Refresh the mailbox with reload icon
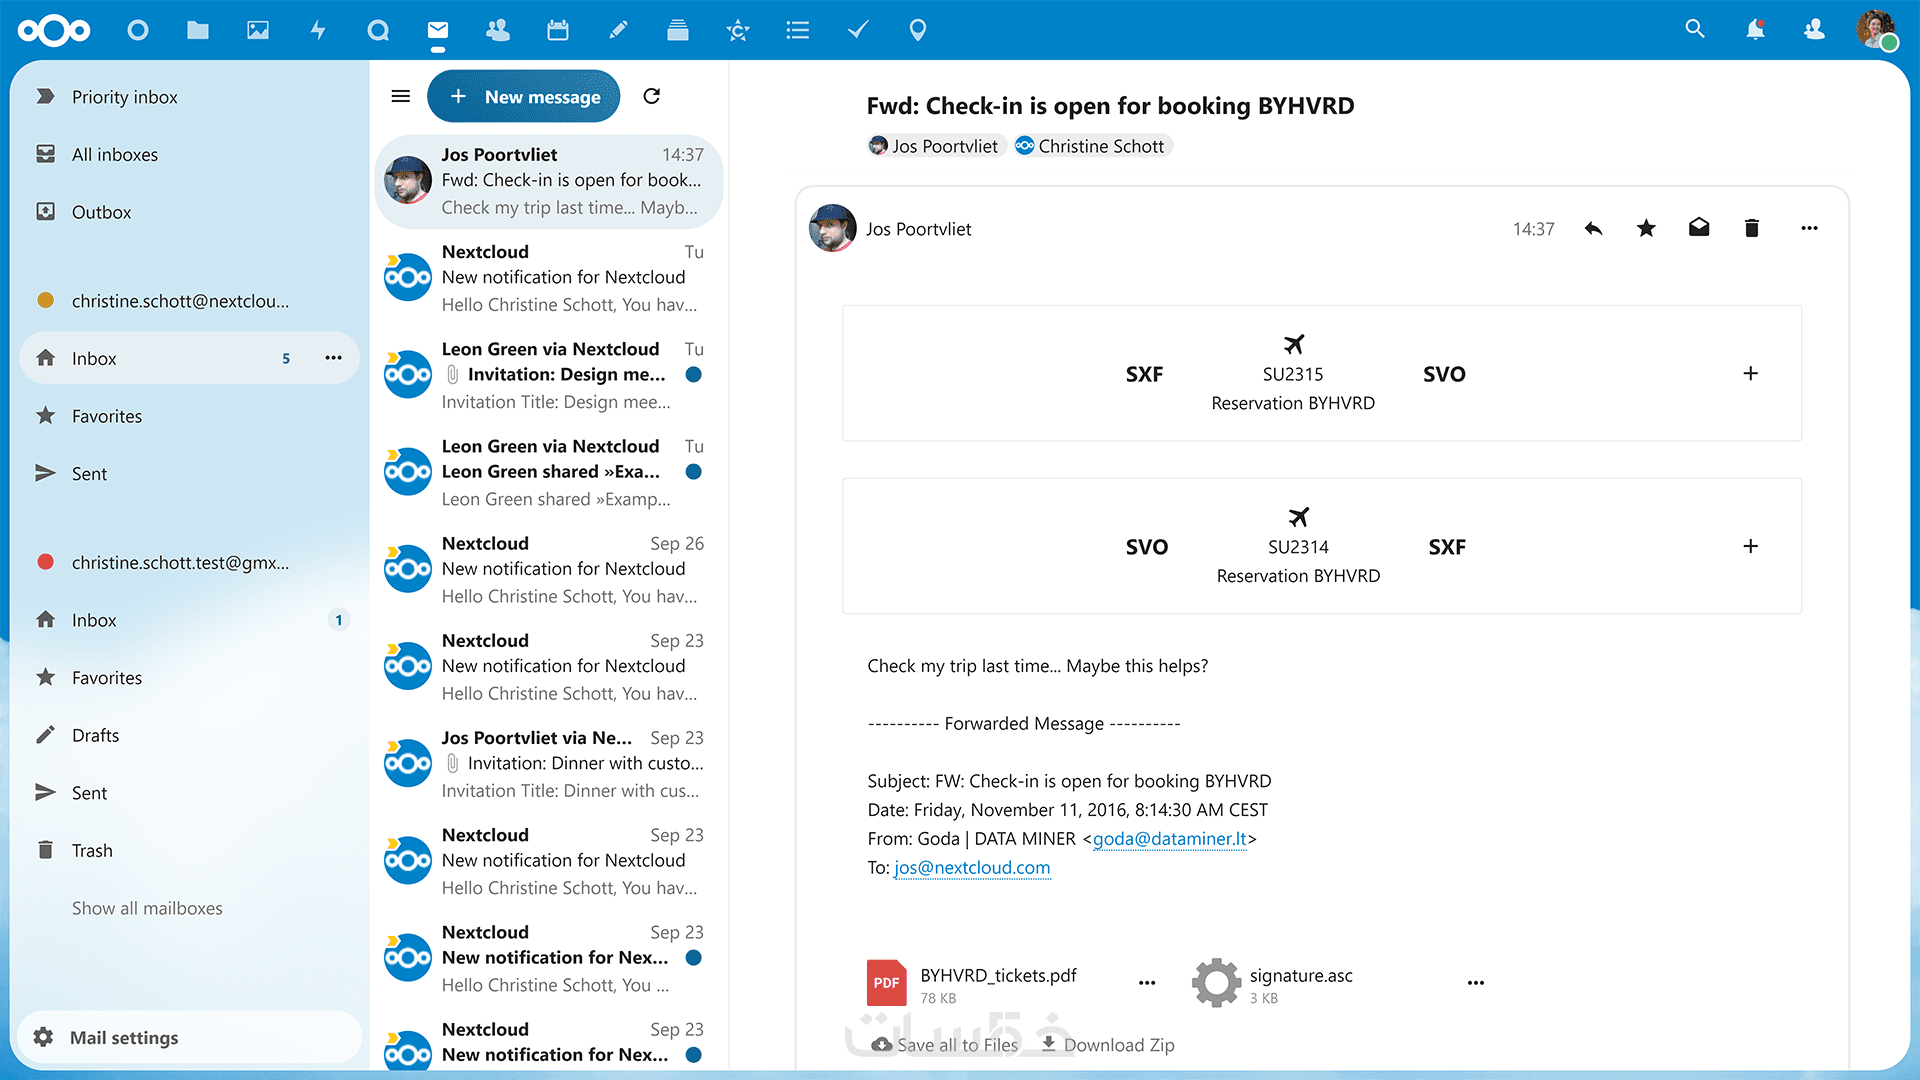 point(652,97)
